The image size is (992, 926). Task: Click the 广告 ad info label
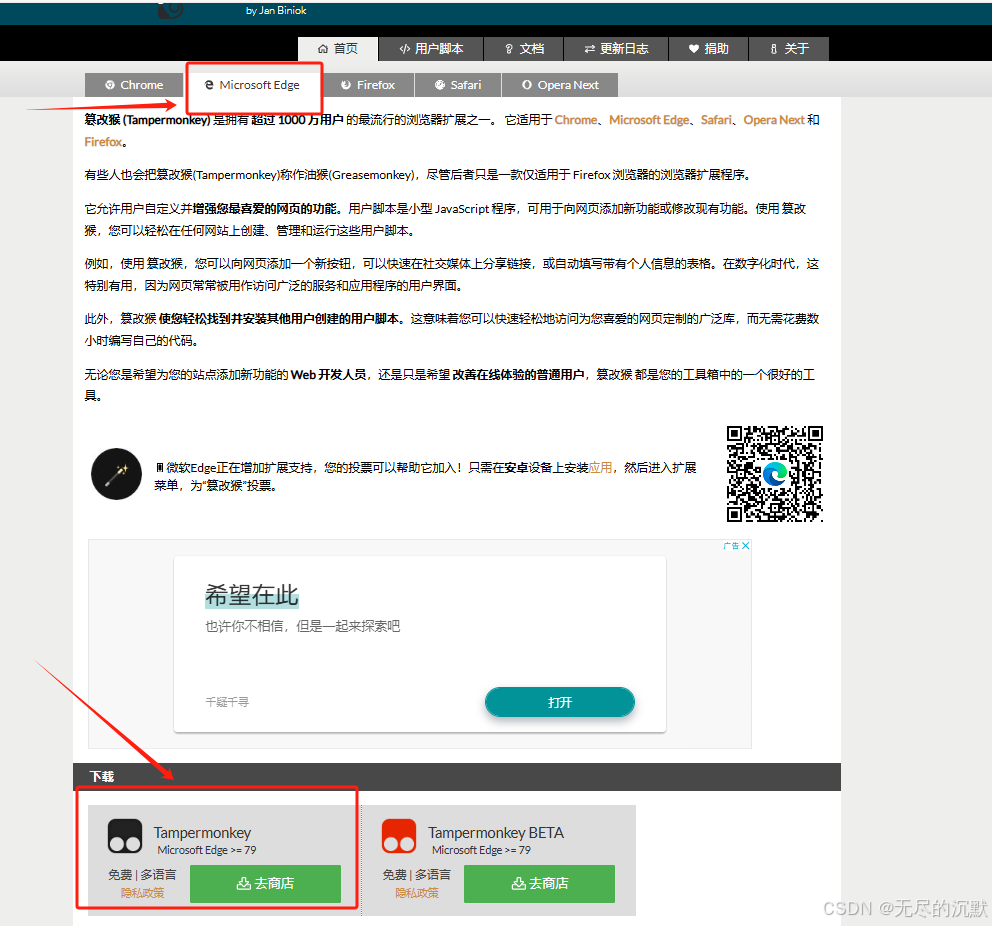(x=731, y=546)
